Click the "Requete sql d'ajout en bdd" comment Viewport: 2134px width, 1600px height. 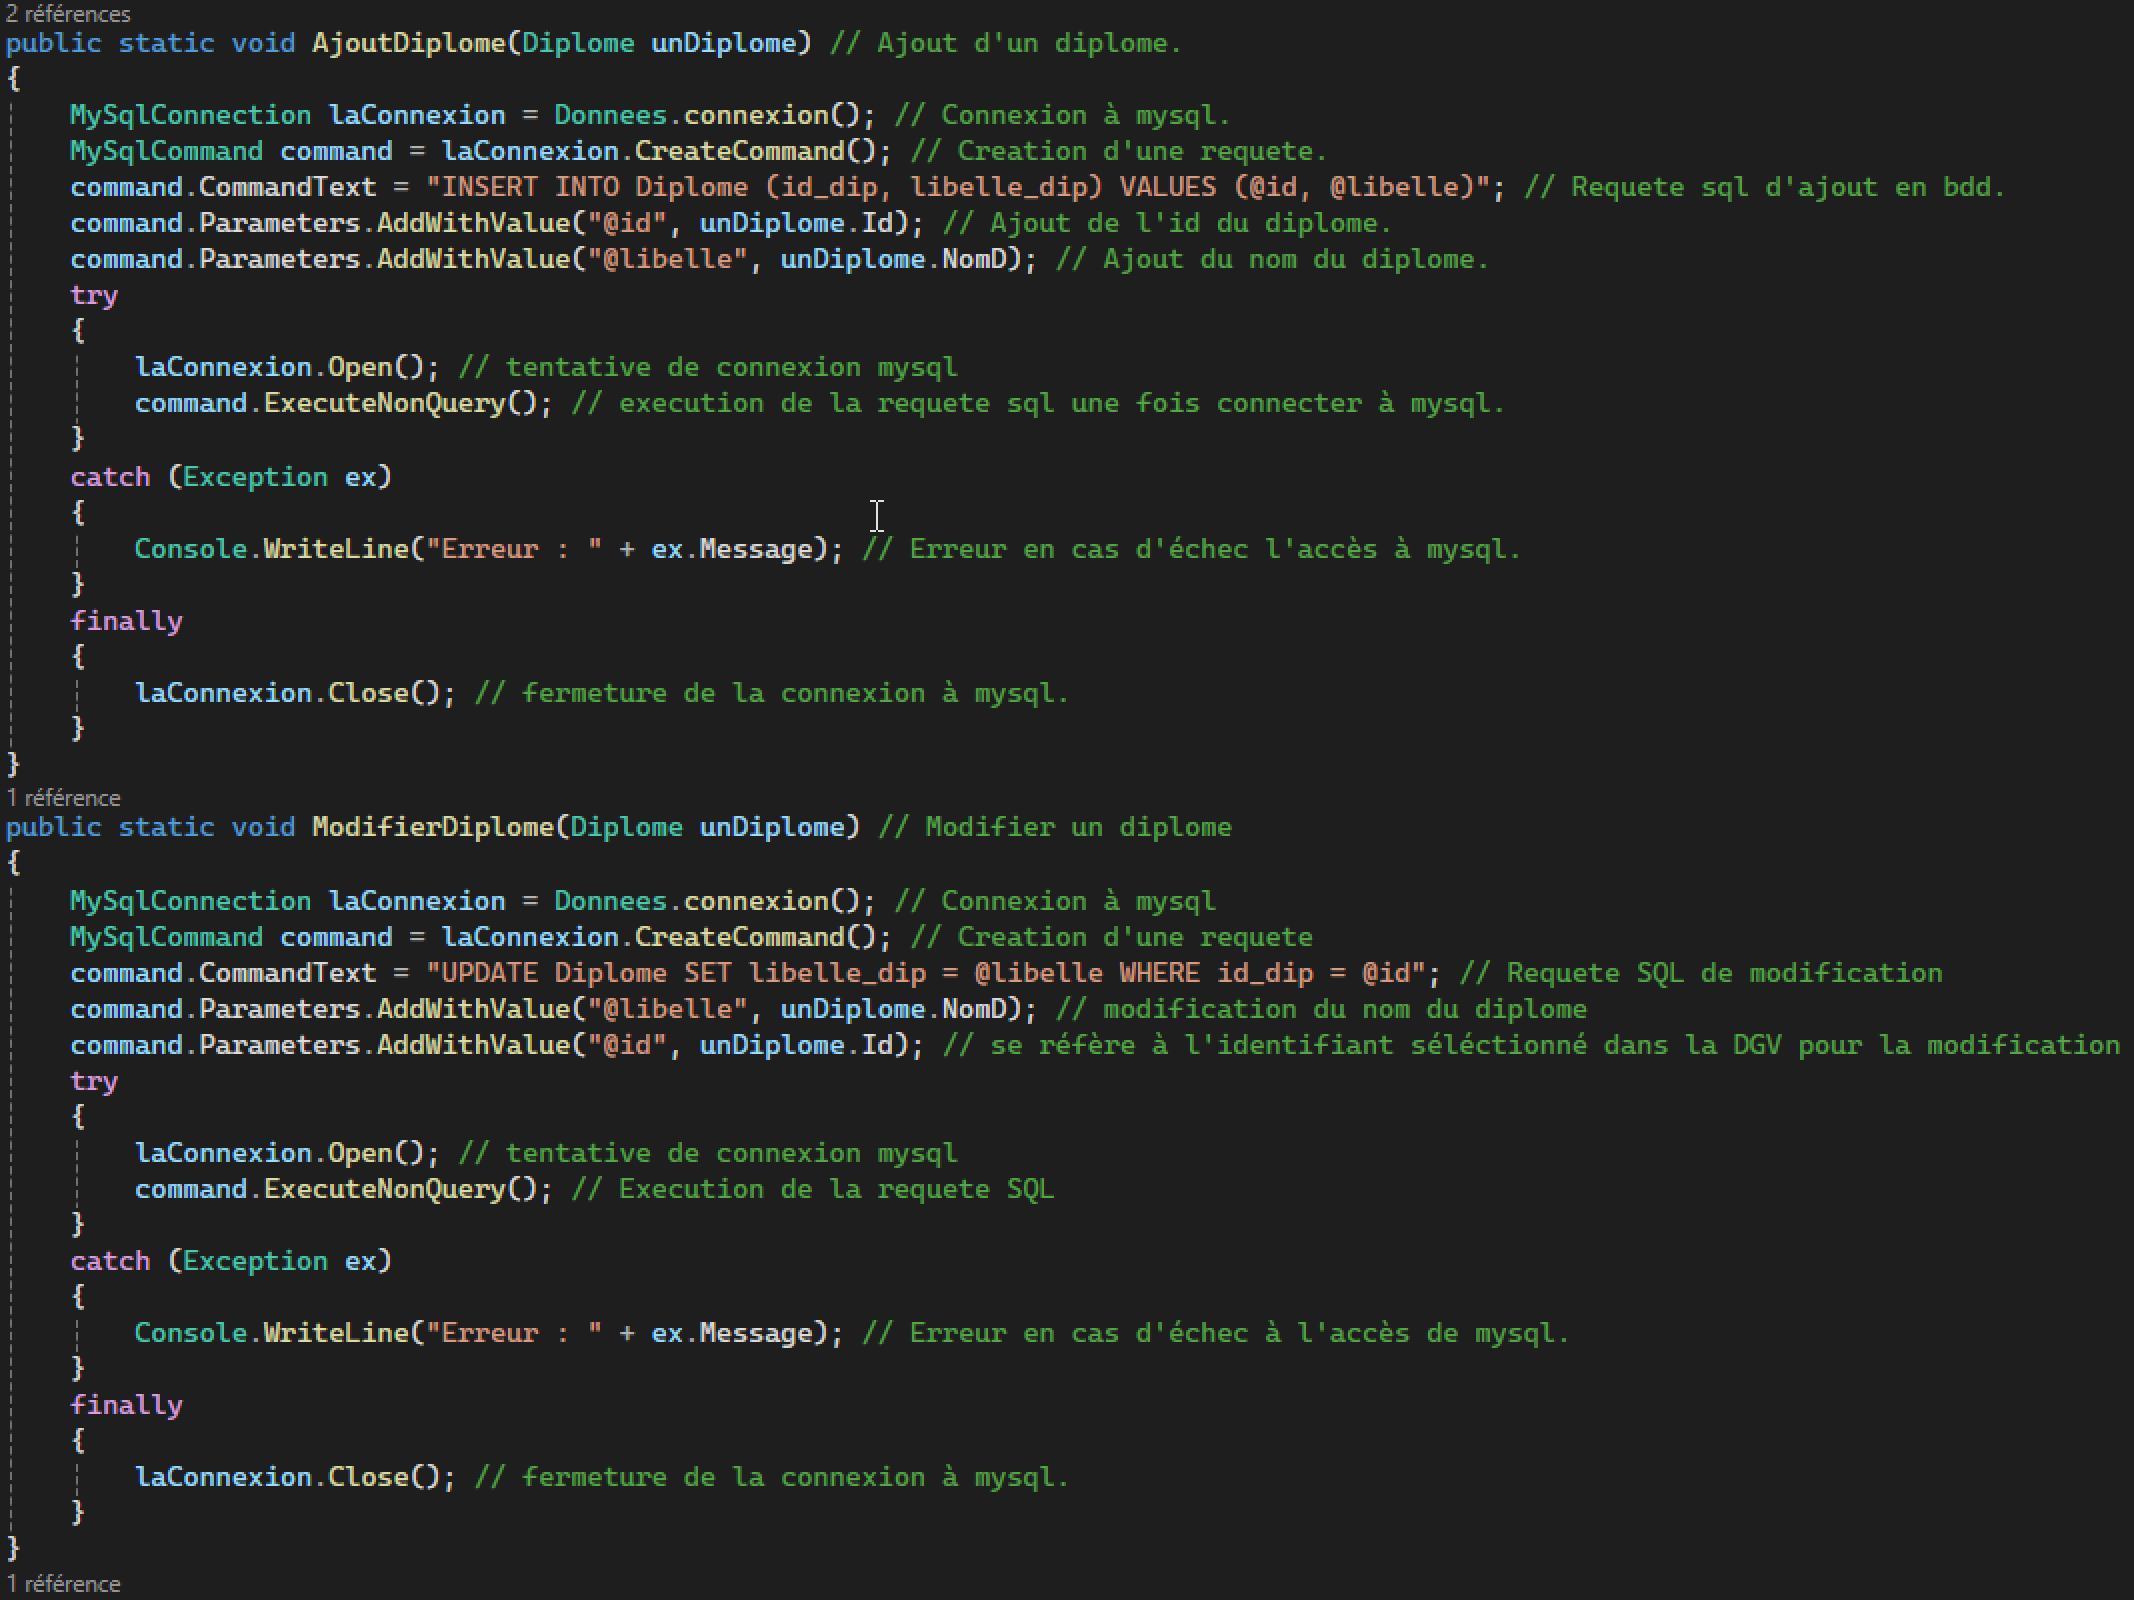point(1765,187)
